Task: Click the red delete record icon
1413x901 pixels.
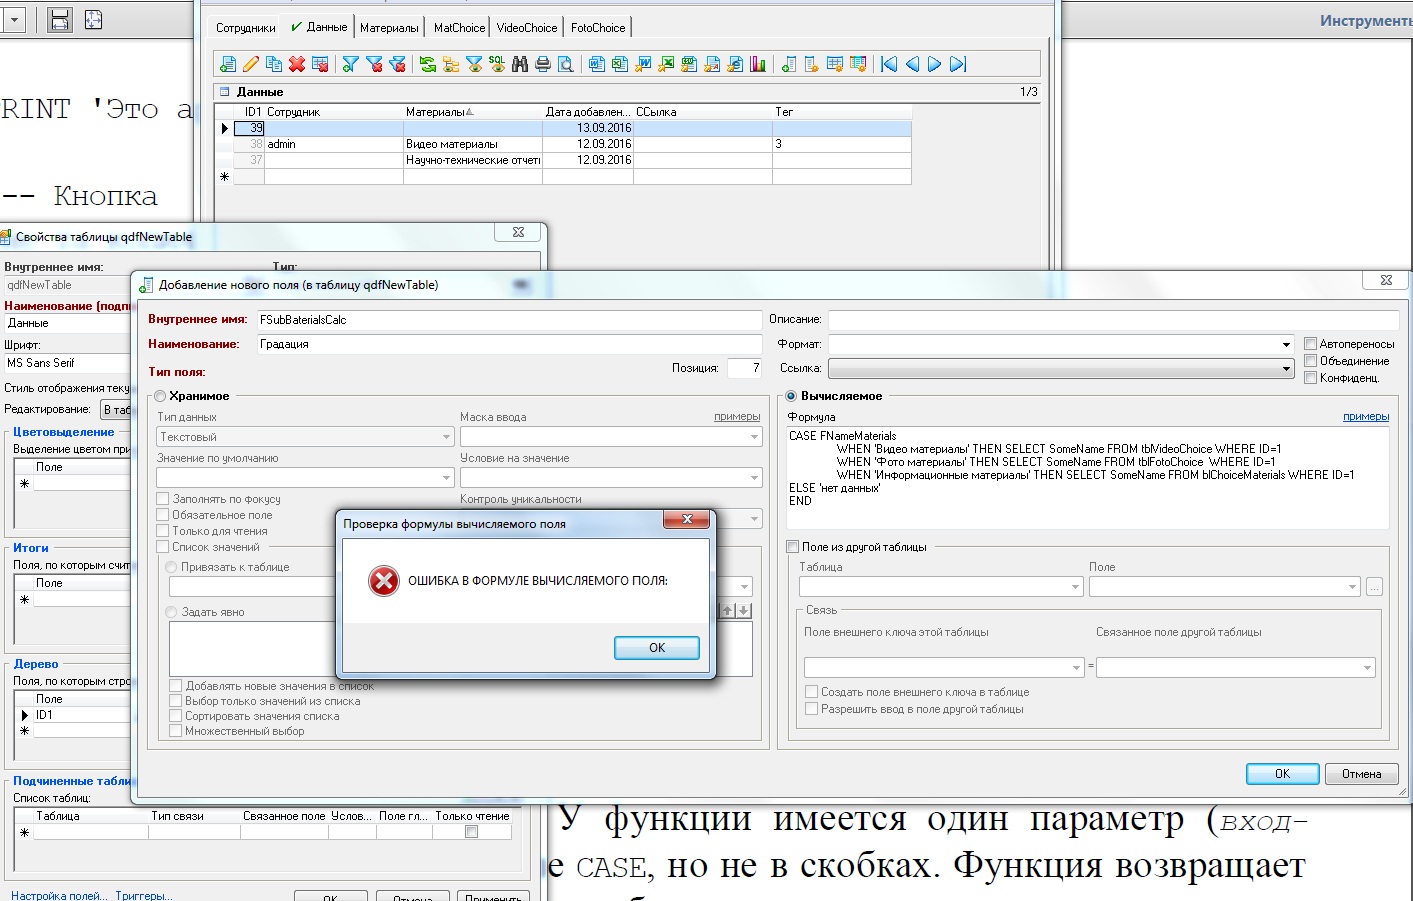Action: coord(297,64)
